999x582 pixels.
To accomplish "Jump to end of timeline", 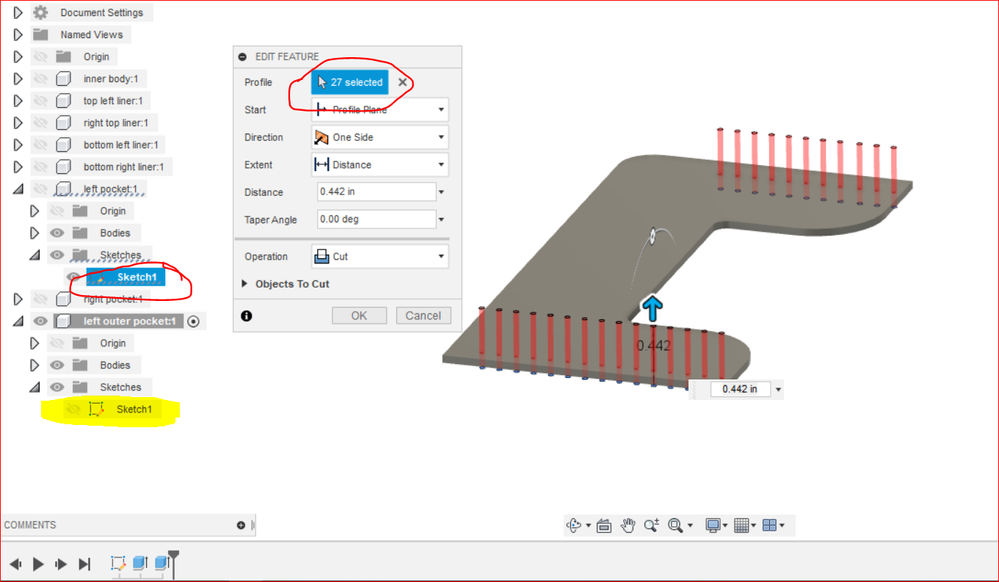I will (84, 564).
